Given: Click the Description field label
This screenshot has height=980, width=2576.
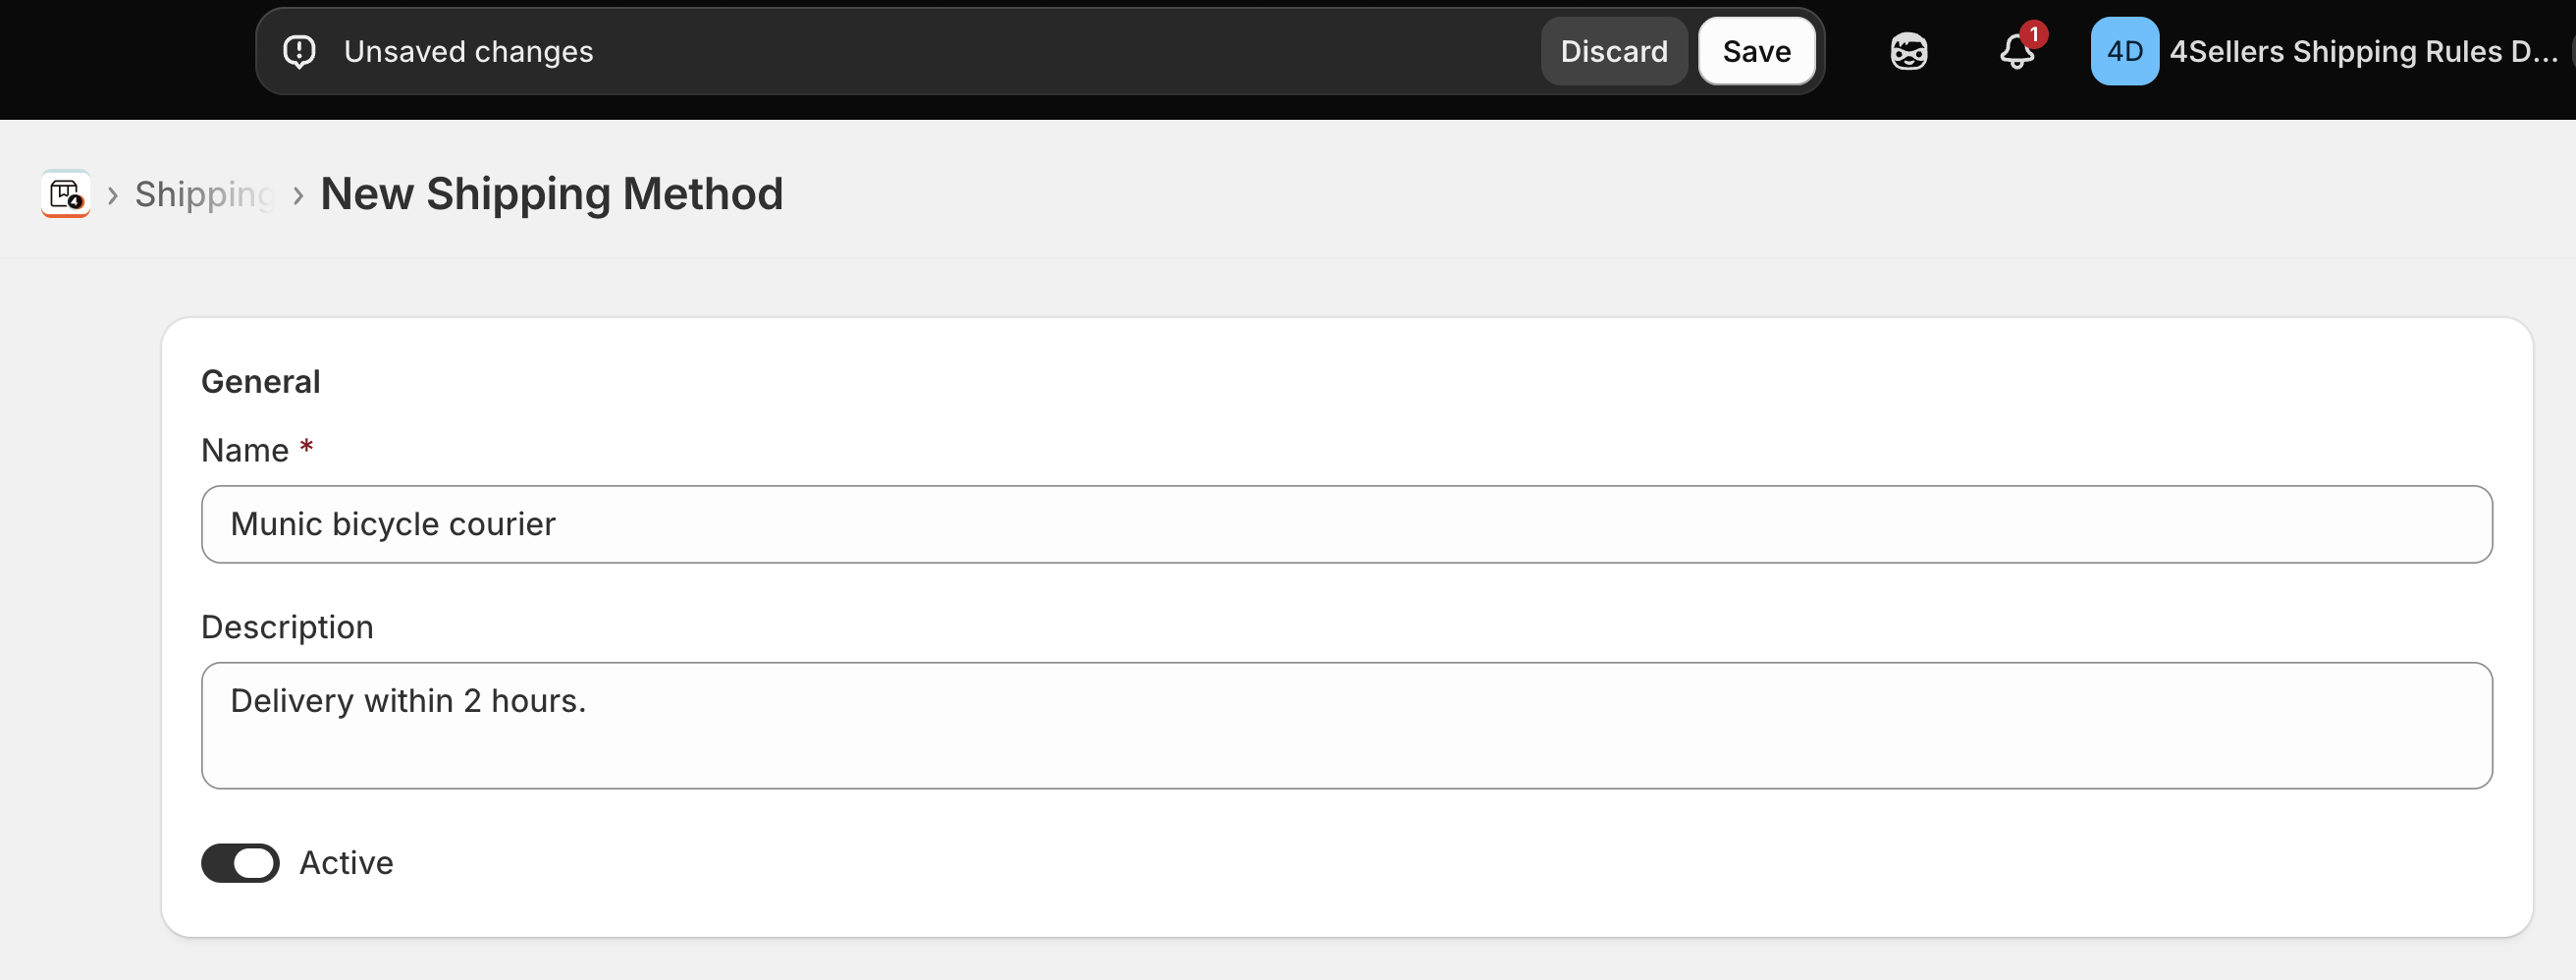Looking at the screenshot, I should [287, 627].
